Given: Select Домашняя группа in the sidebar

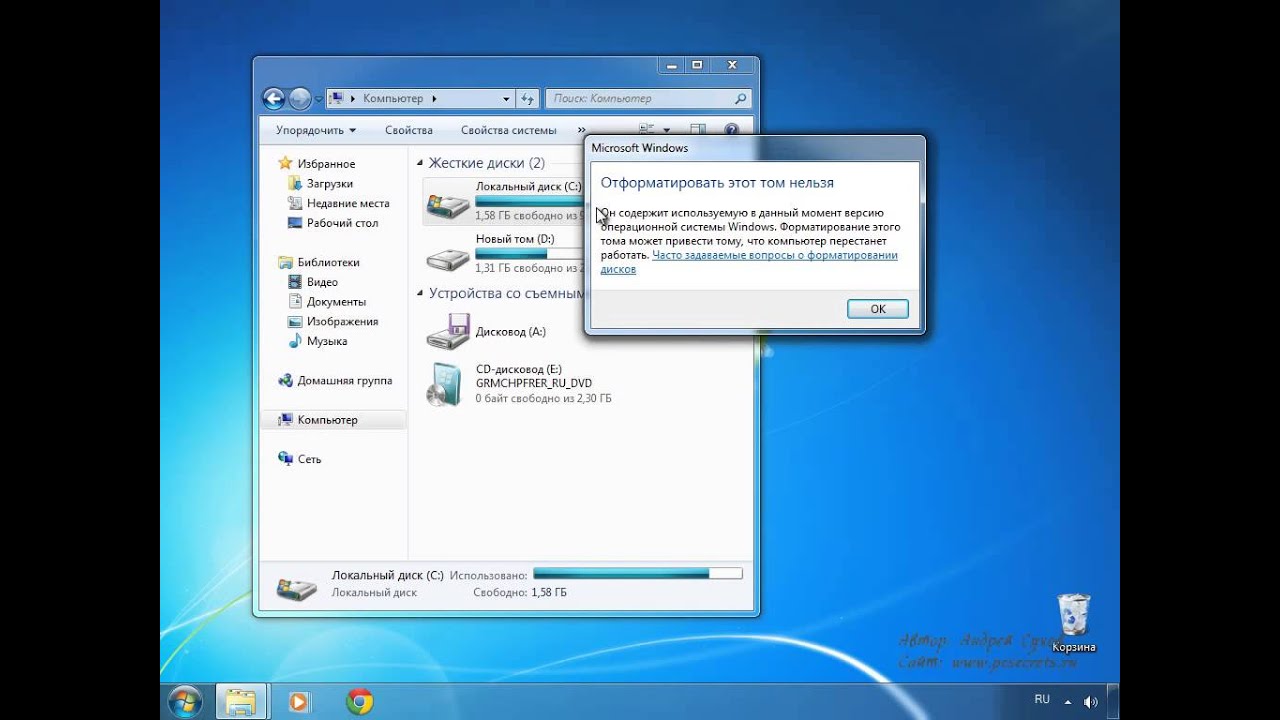Looking at the screenshot, I should coord(344,381).
